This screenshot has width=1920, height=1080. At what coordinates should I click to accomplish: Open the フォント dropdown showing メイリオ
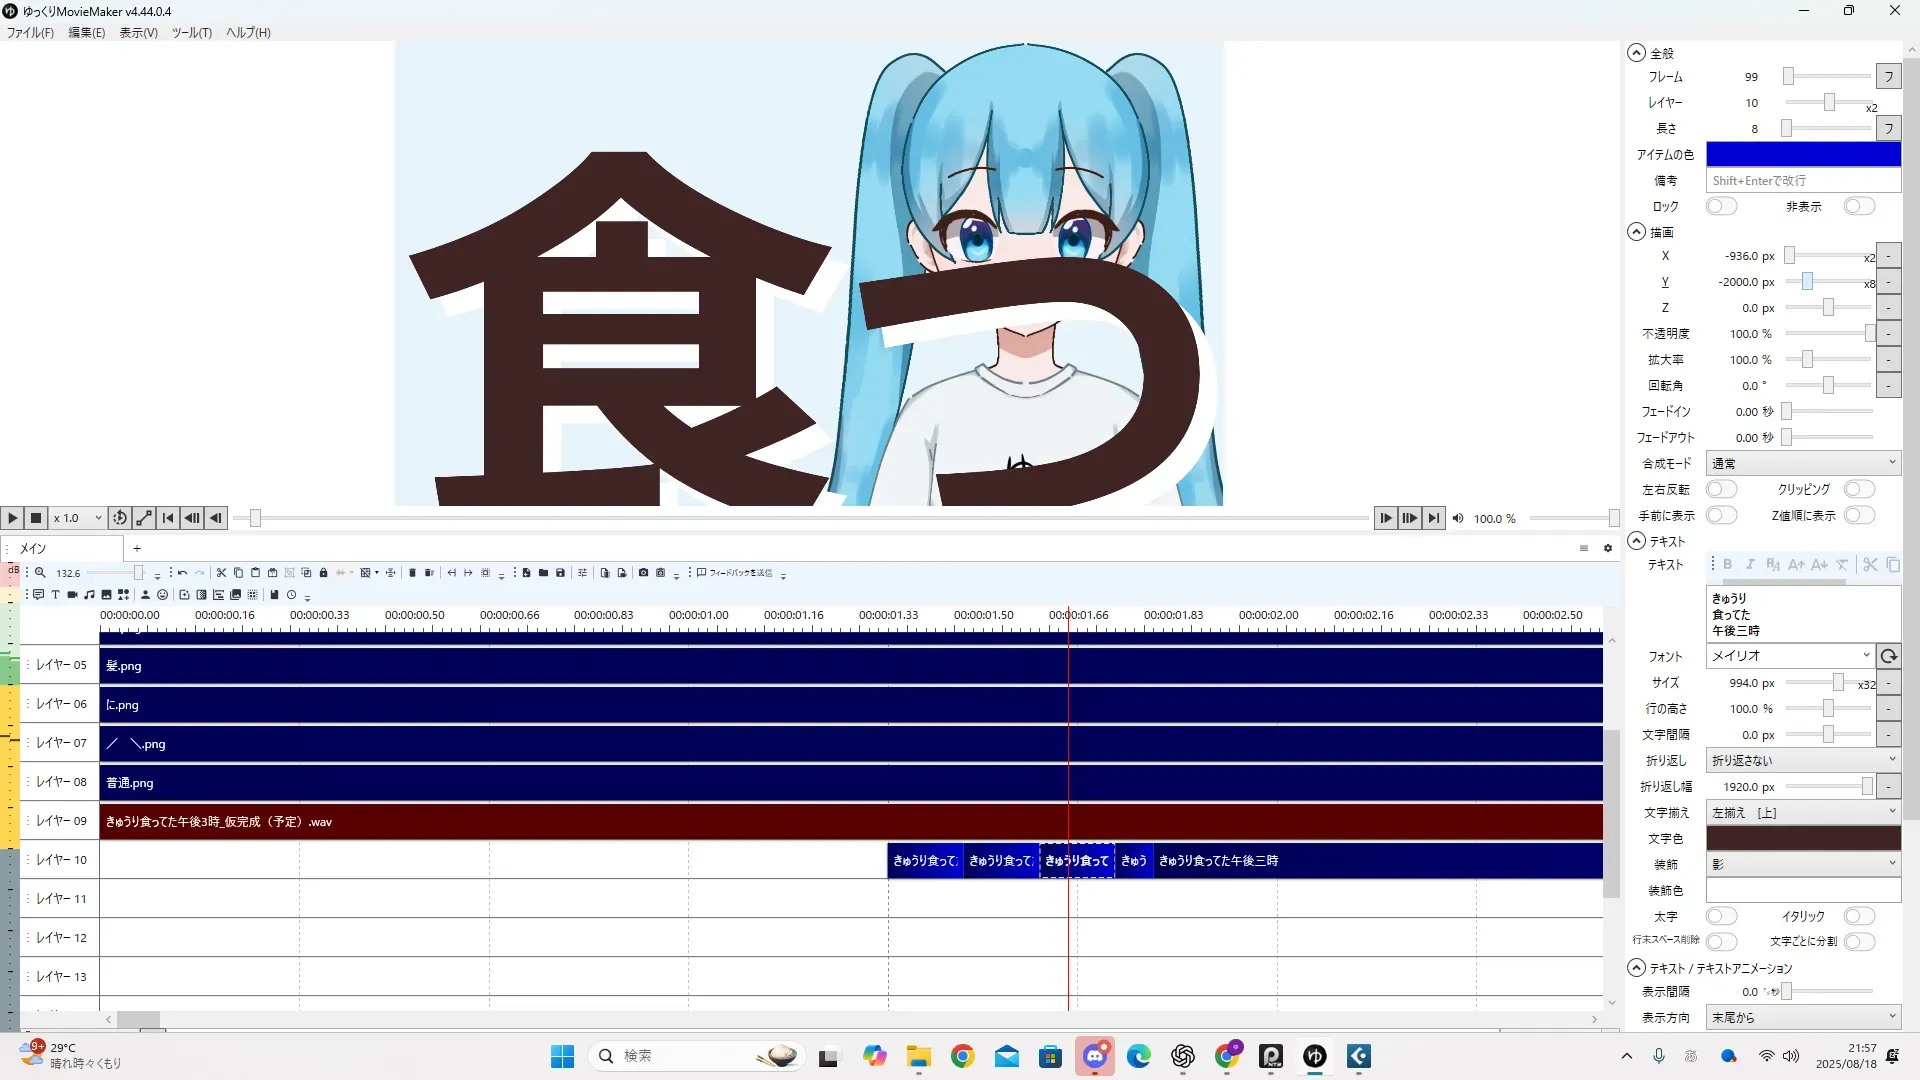click(x=1789, y=656)
